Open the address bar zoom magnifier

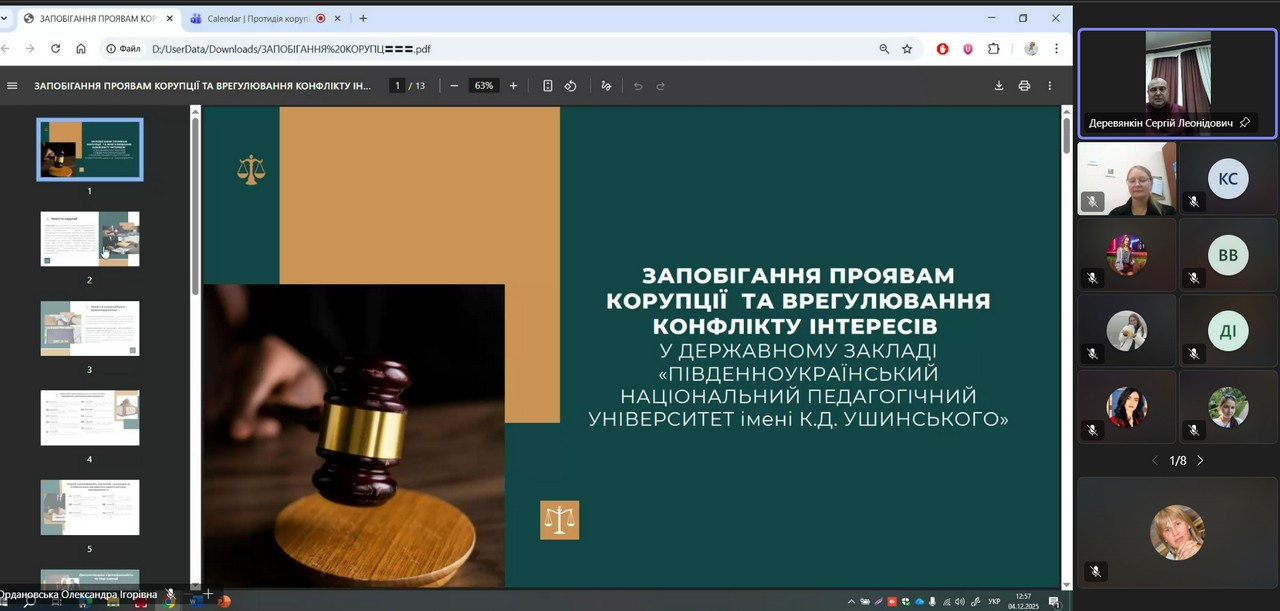884,48
